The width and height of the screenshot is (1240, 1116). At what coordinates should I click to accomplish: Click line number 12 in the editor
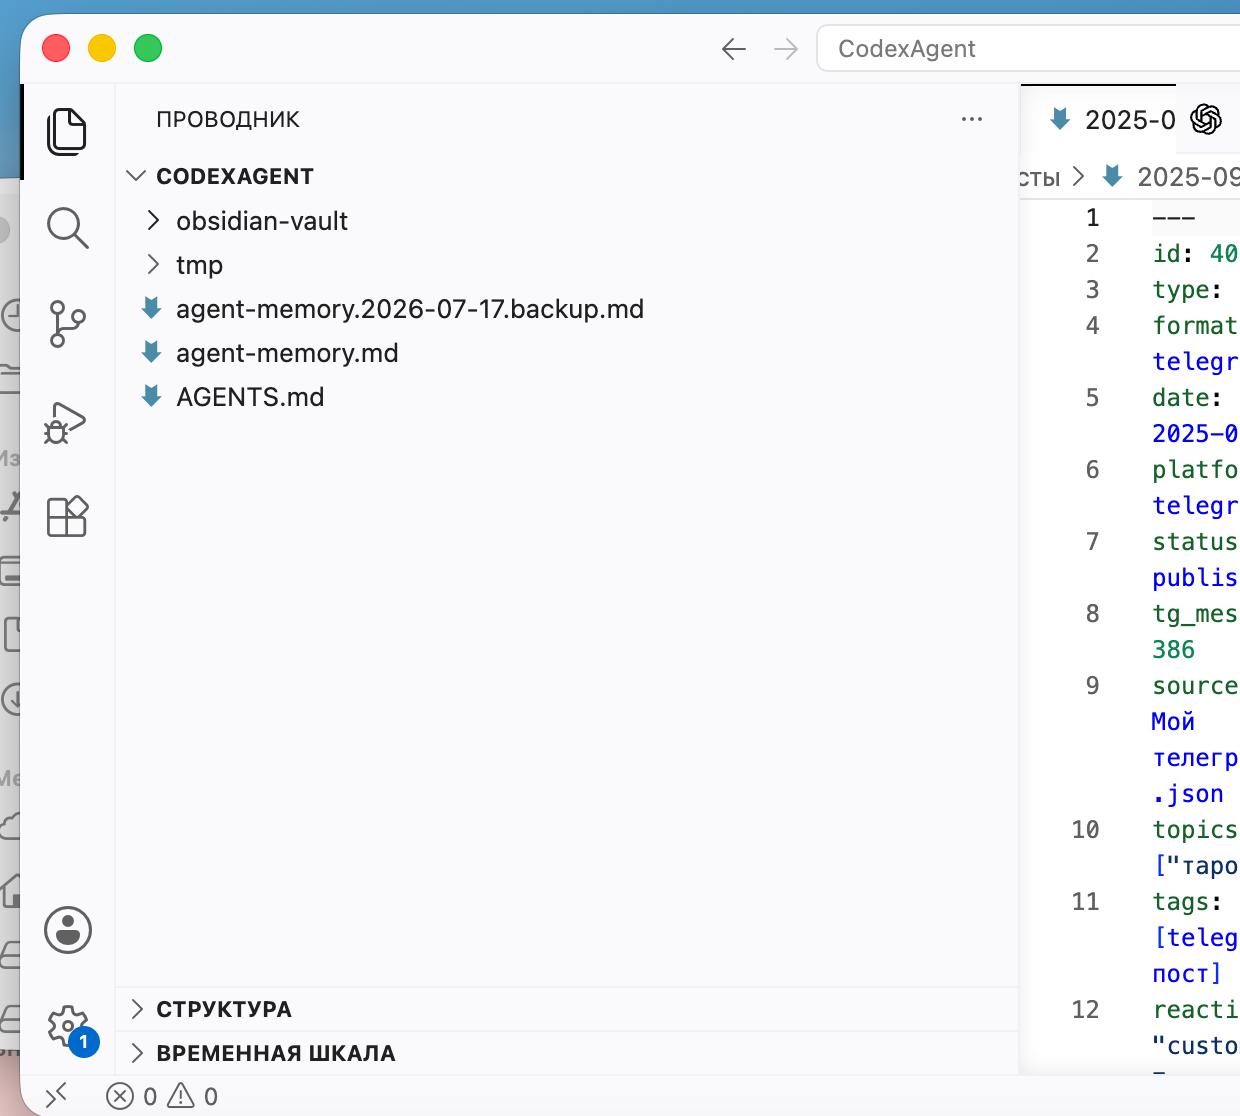tap(1085, 1010)
